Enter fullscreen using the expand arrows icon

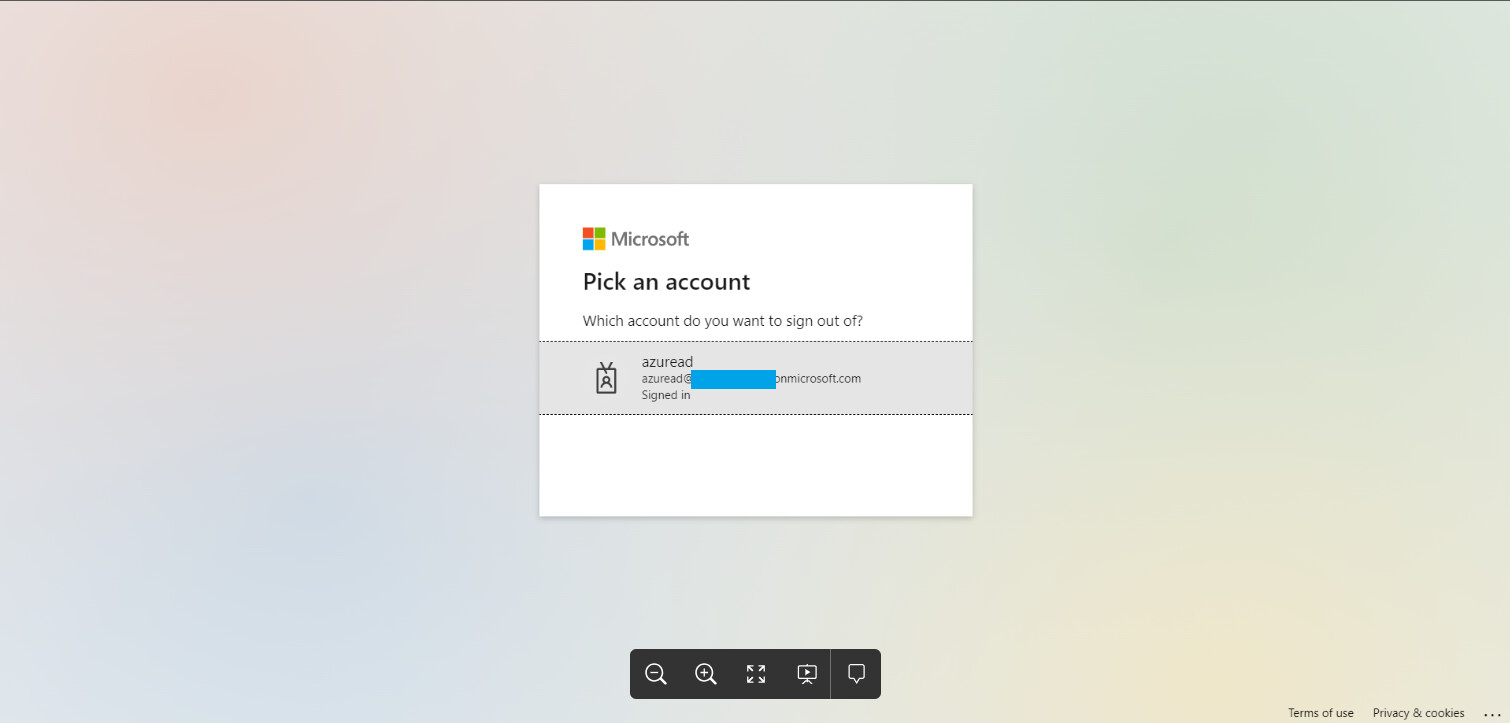click(755, 673)
